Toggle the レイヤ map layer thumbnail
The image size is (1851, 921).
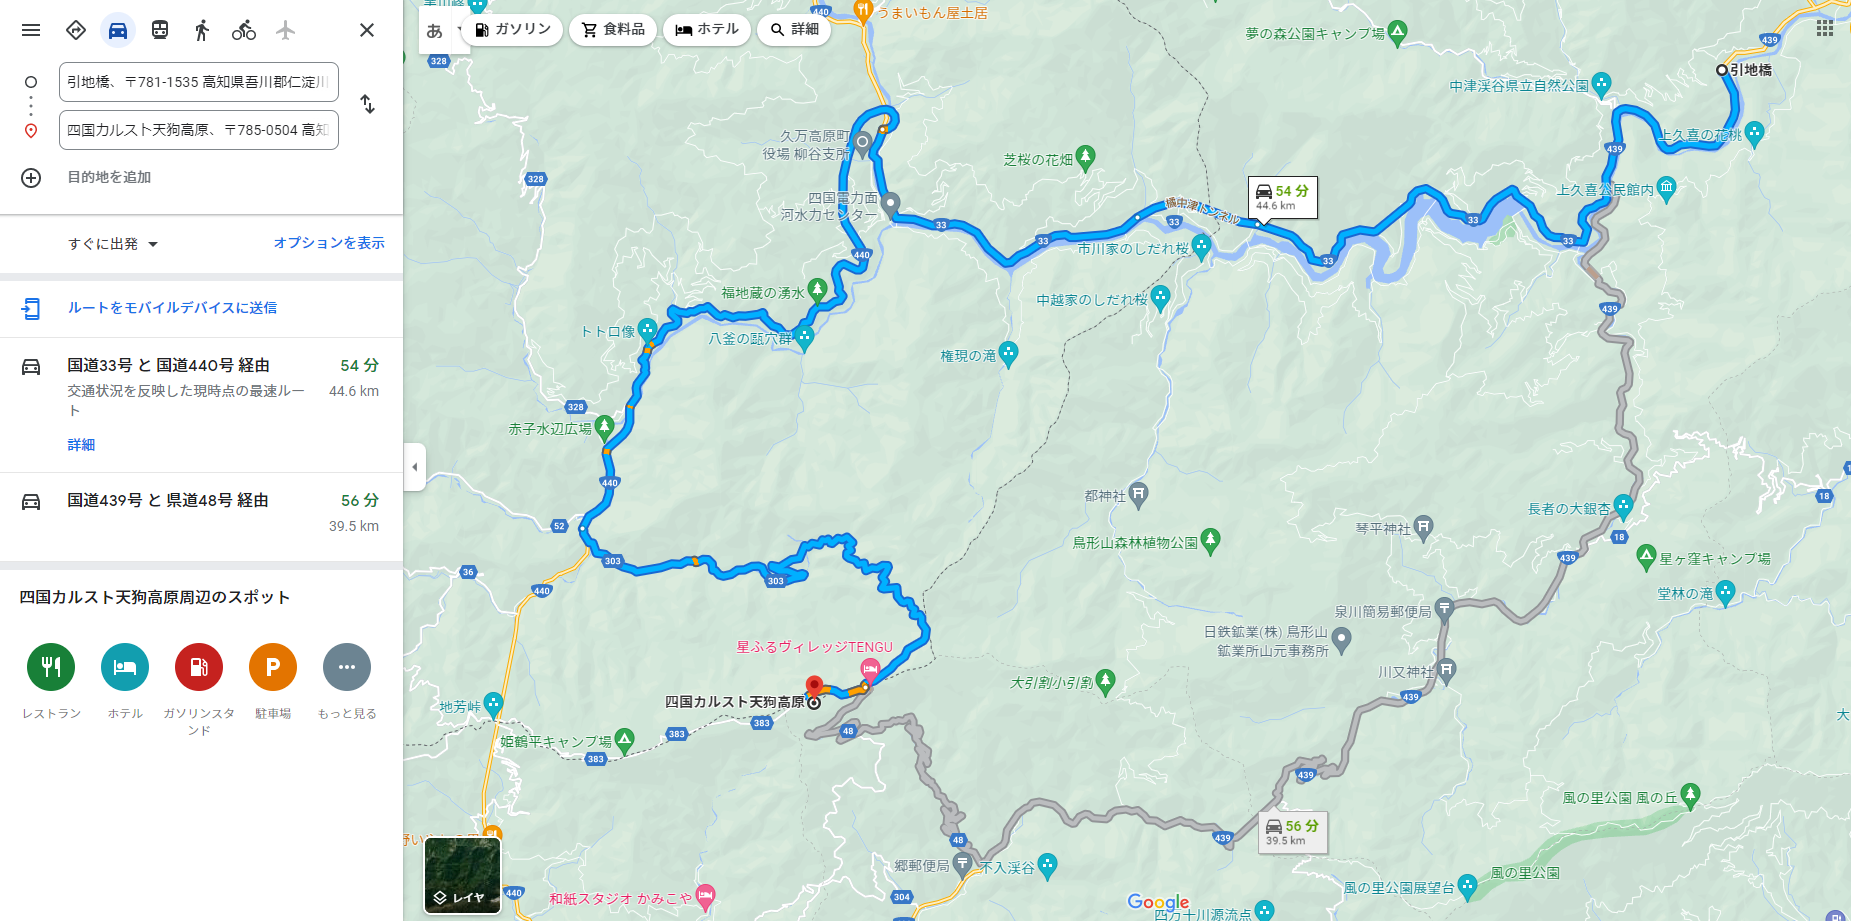(462, 875)
